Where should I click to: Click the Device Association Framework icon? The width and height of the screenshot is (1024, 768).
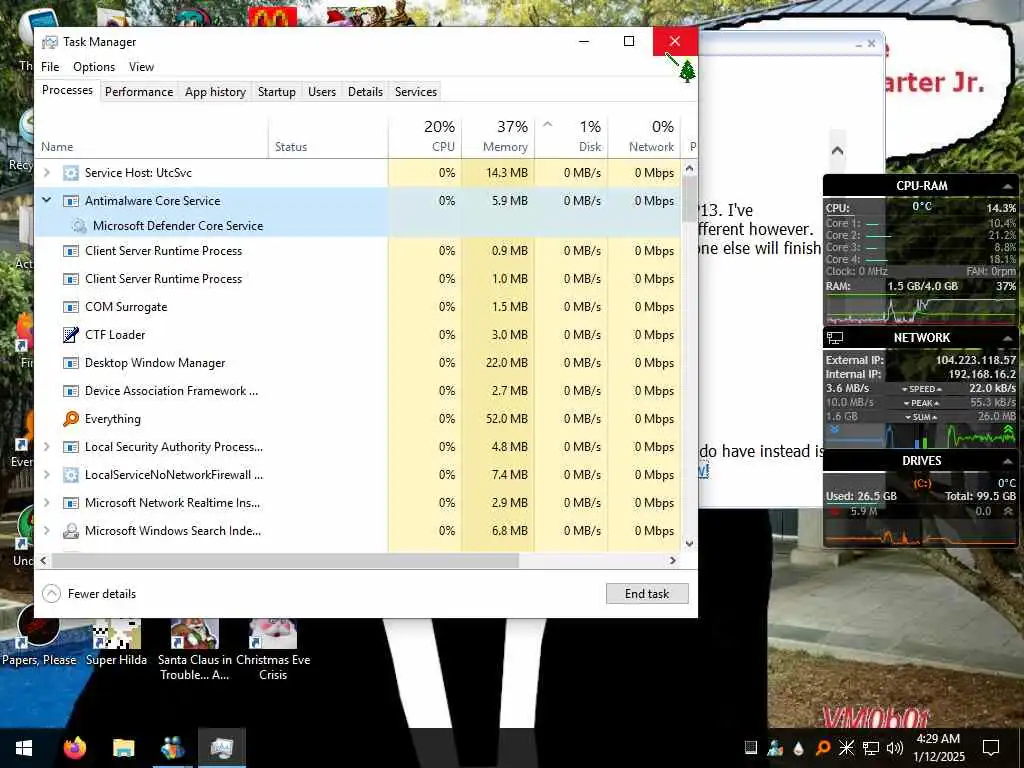point(71,391)
